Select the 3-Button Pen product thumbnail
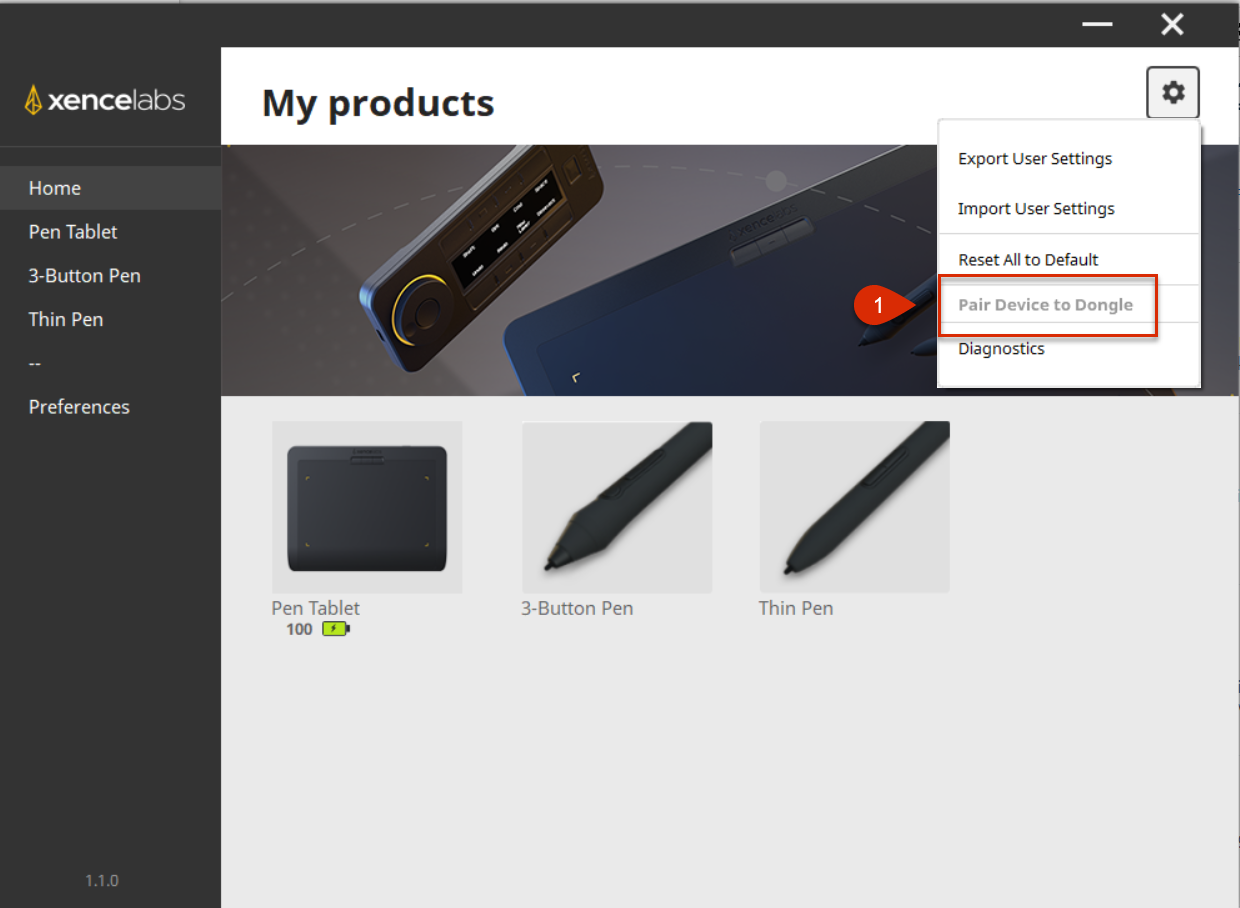1240x908 pixels. 617,507
